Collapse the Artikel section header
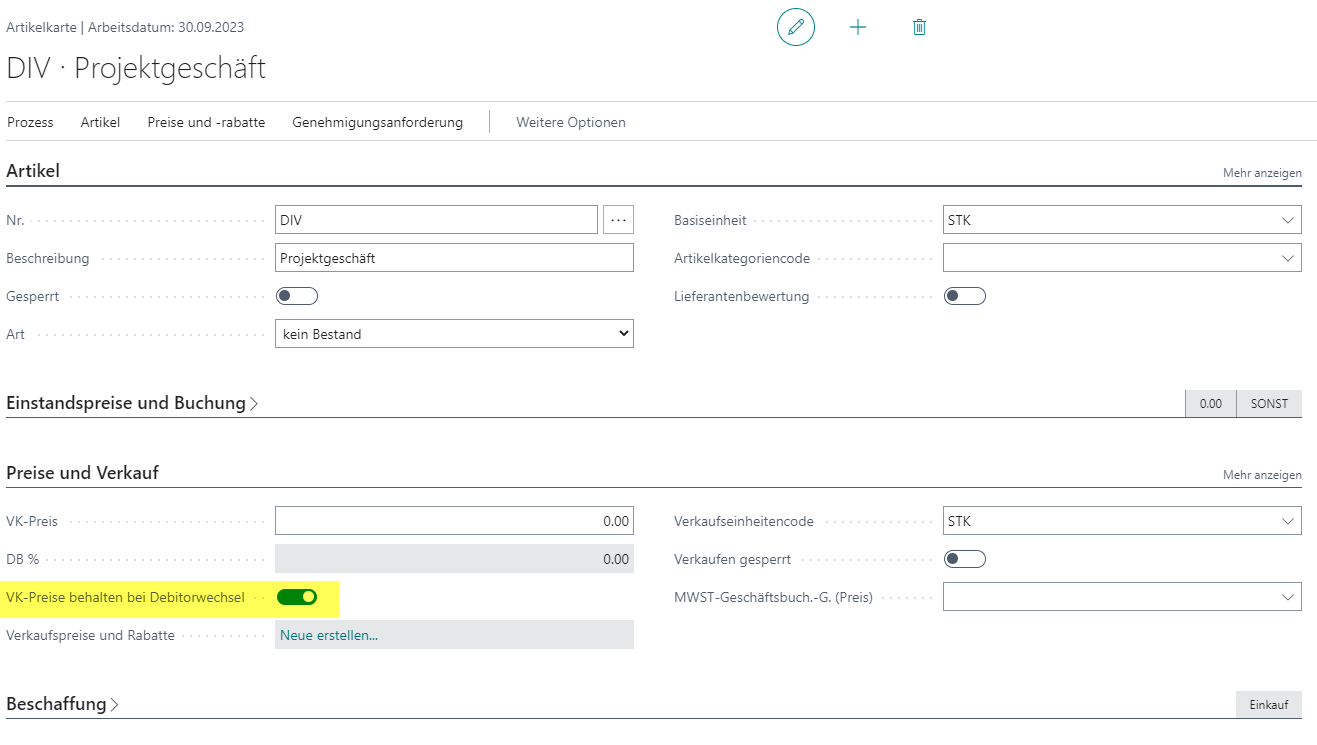1317x745 pixels. click(33, 171)
